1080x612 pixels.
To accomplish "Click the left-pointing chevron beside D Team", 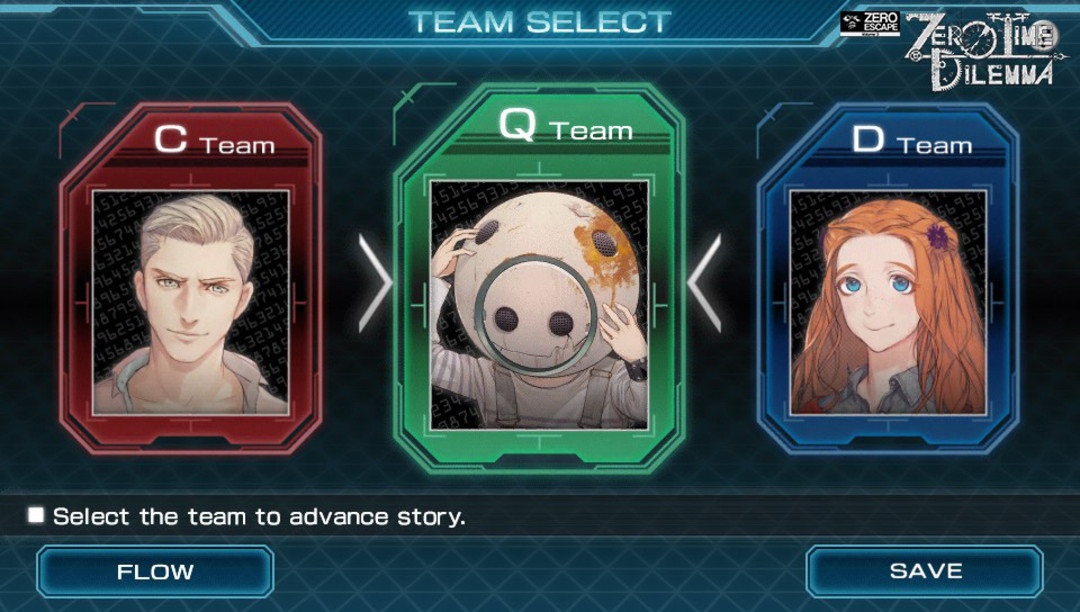I will [x=704, y=283].
